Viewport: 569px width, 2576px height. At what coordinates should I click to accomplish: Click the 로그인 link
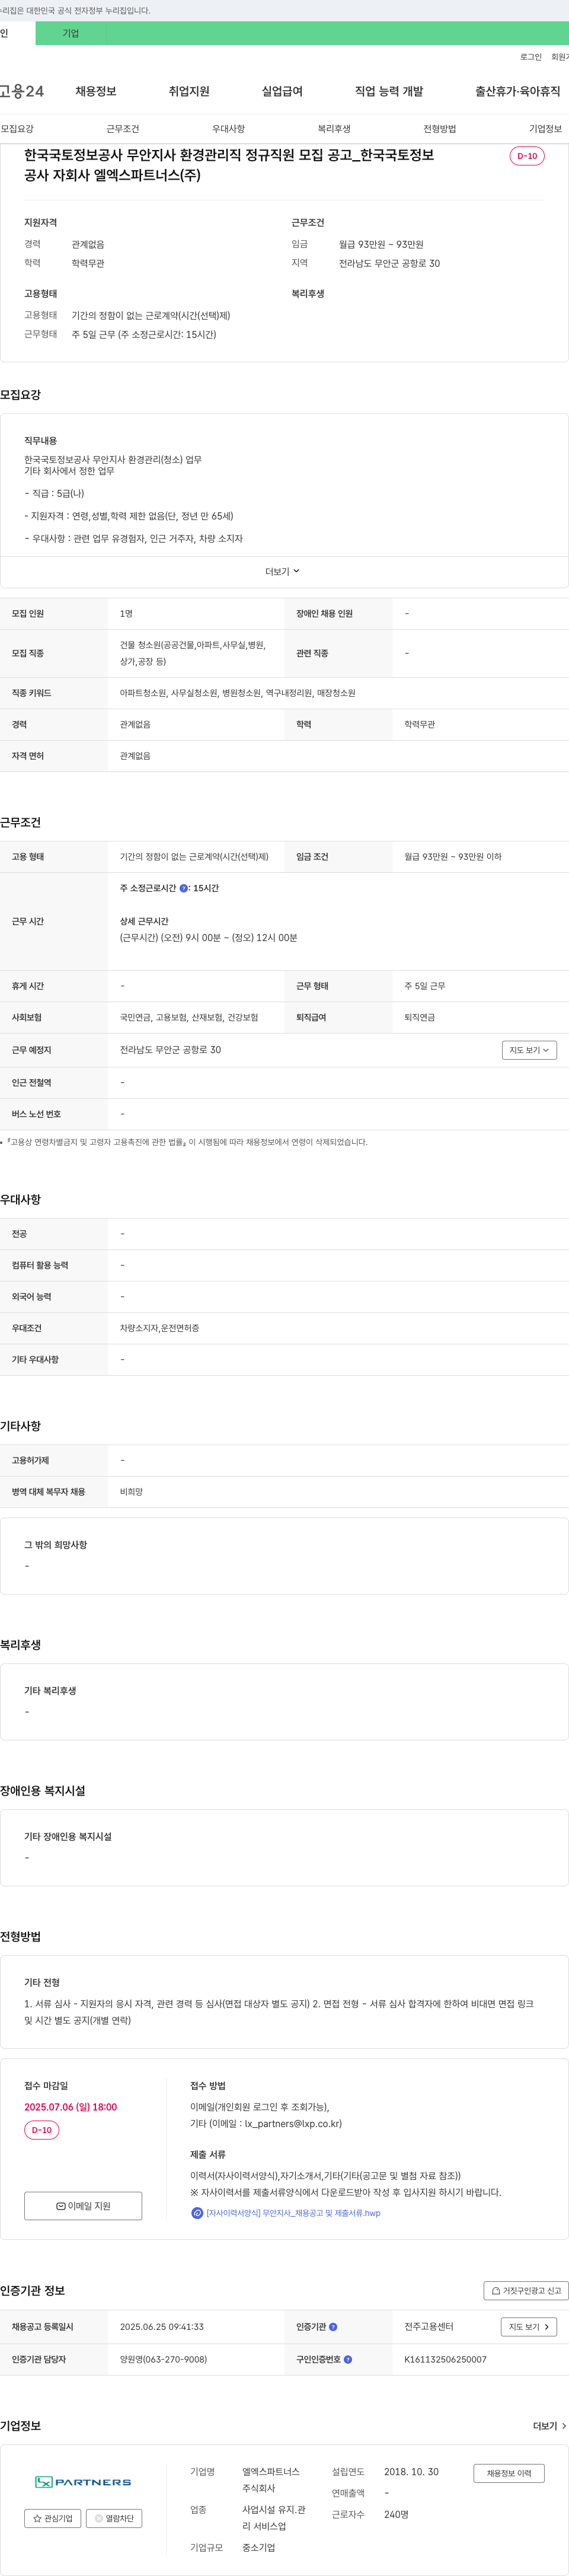pos(530,57)
